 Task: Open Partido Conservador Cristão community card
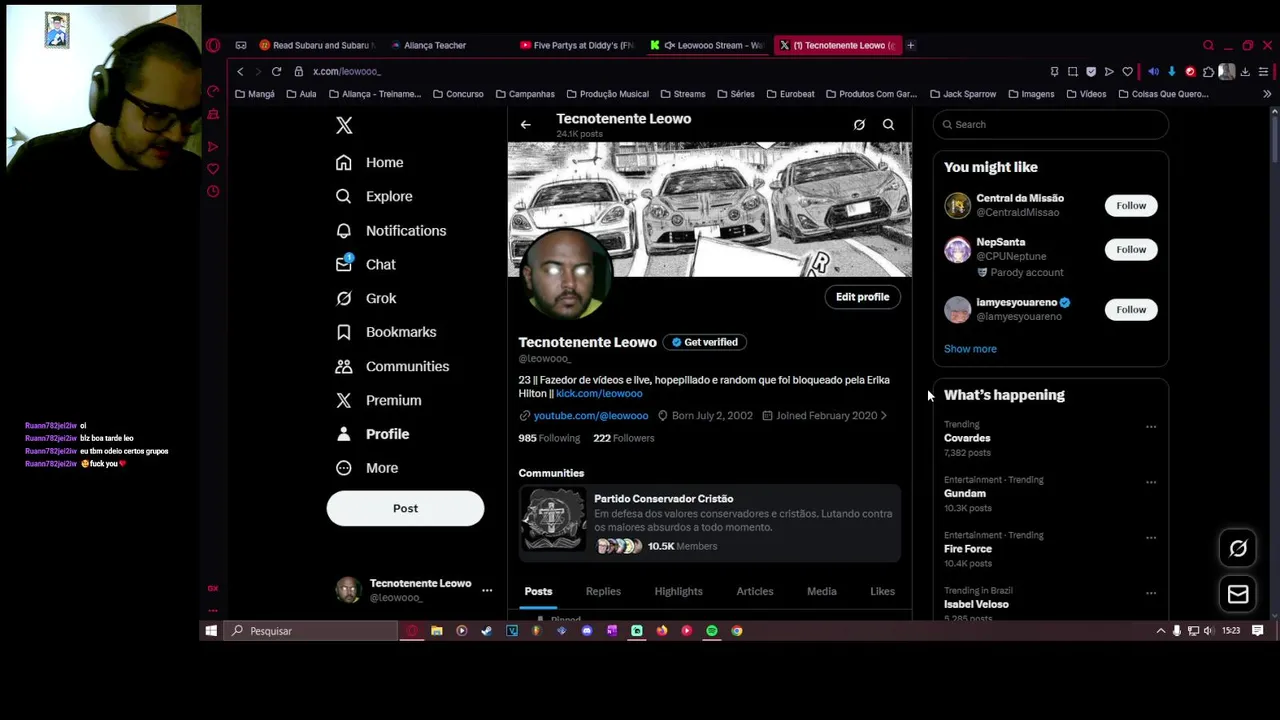coord(709,521)
